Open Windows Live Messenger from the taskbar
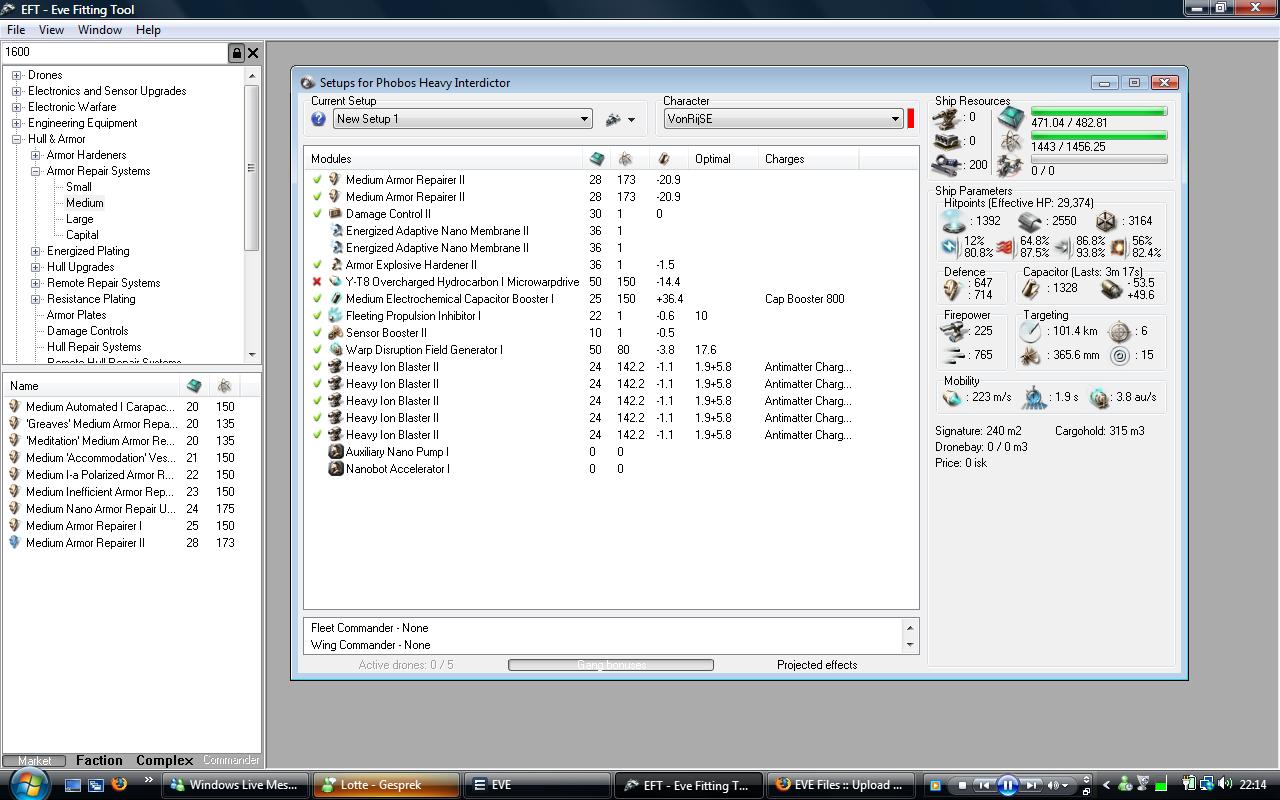 tap(236, 785)
